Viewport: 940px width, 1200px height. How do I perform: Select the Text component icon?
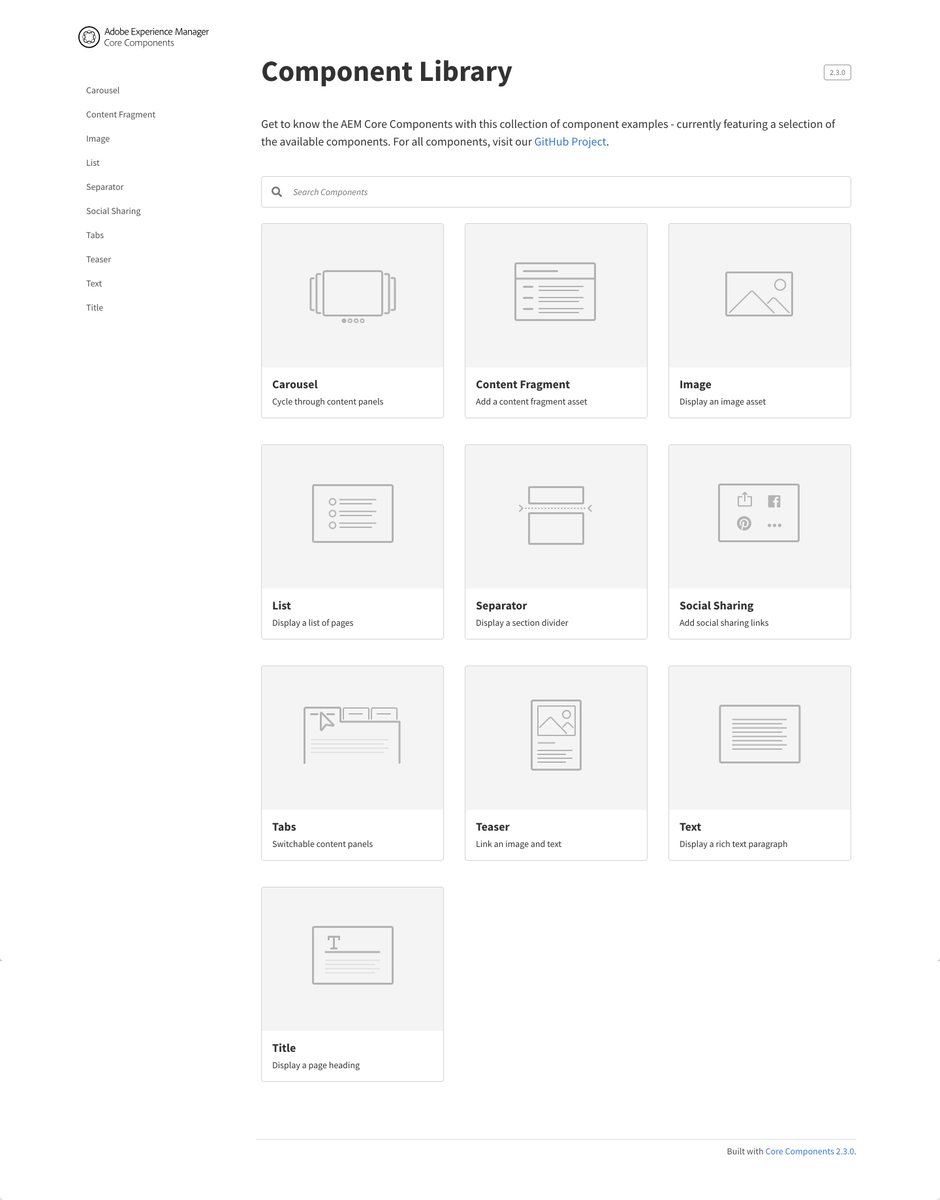759,735
